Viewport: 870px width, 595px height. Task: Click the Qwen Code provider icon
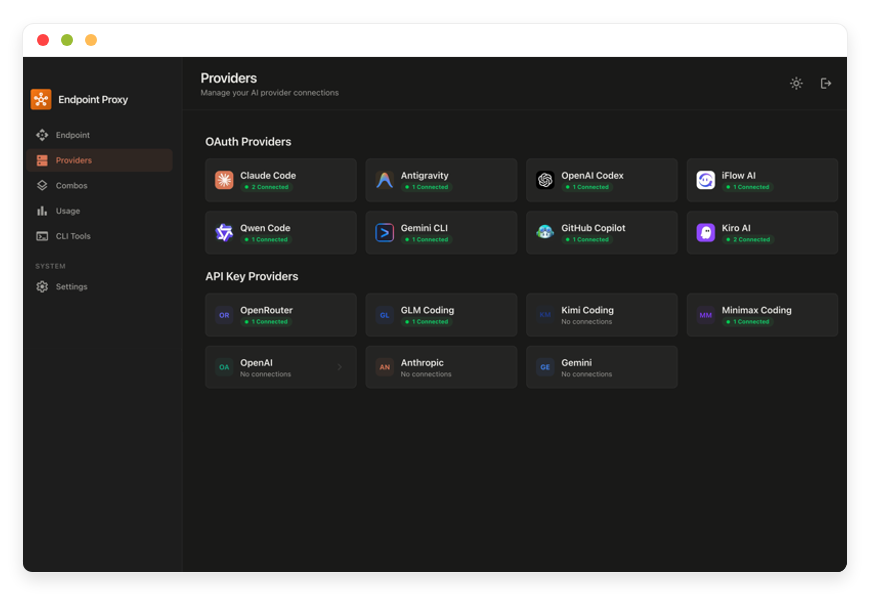click(224, 233)
